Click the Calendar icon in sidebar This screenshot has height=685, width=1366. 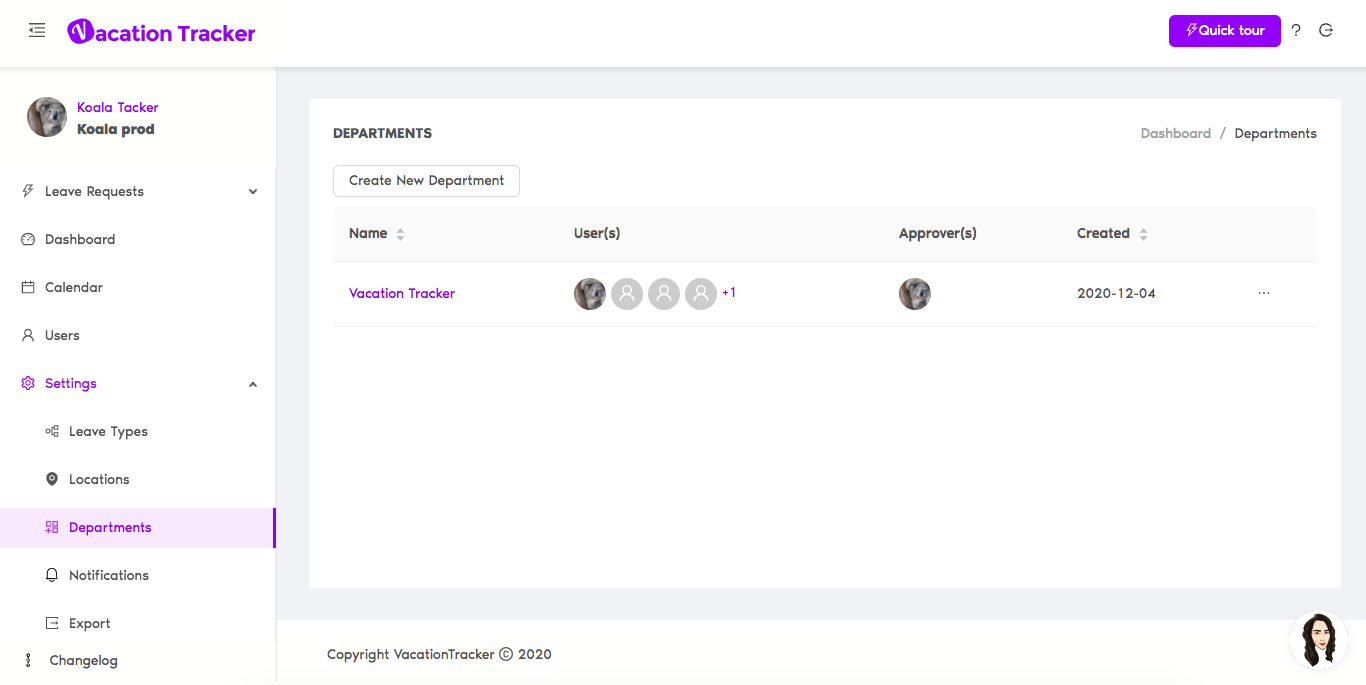coord(28,287)
